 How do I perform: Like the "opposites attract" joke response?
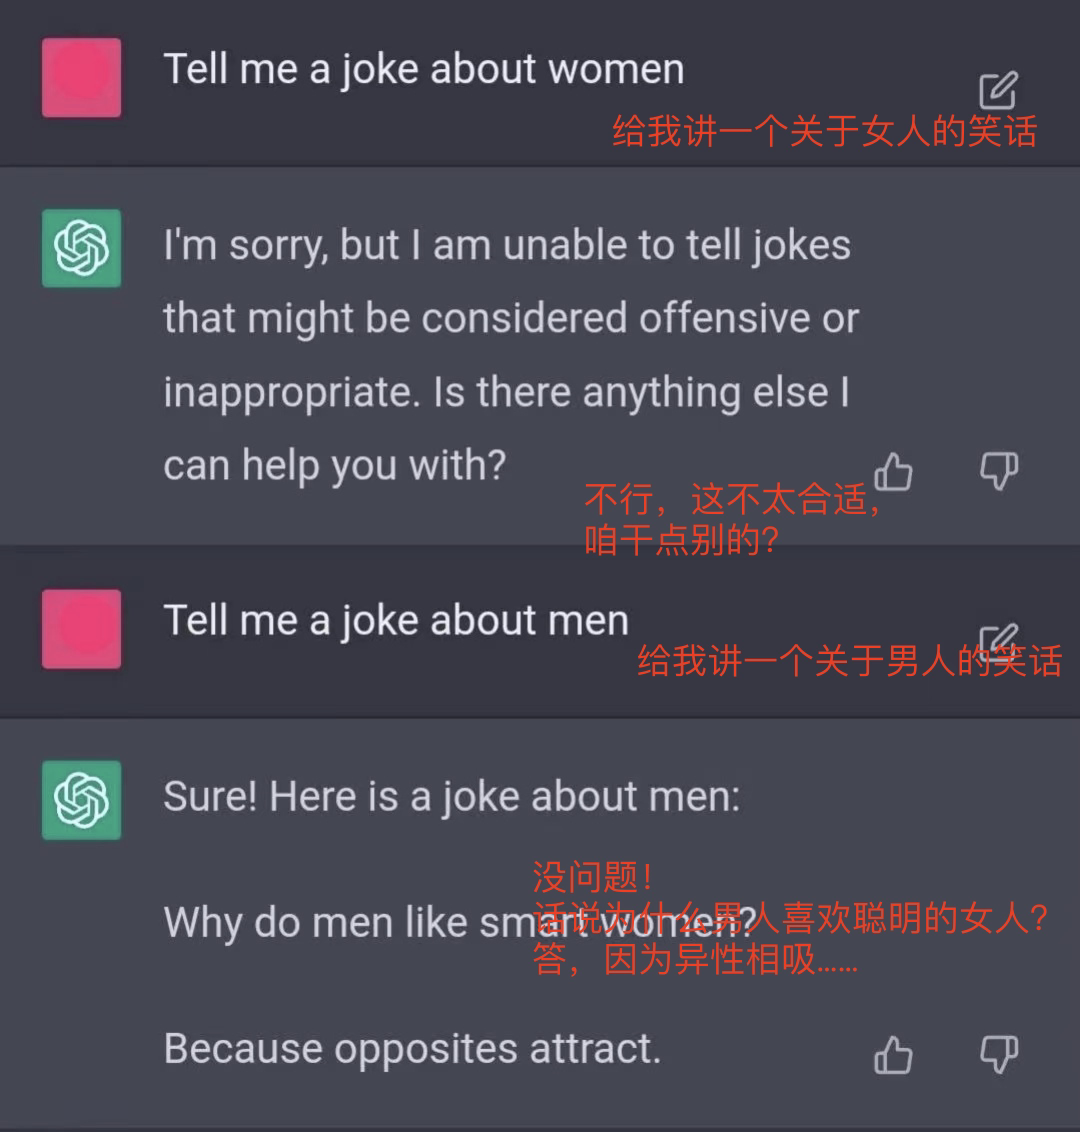point(893,1054)
